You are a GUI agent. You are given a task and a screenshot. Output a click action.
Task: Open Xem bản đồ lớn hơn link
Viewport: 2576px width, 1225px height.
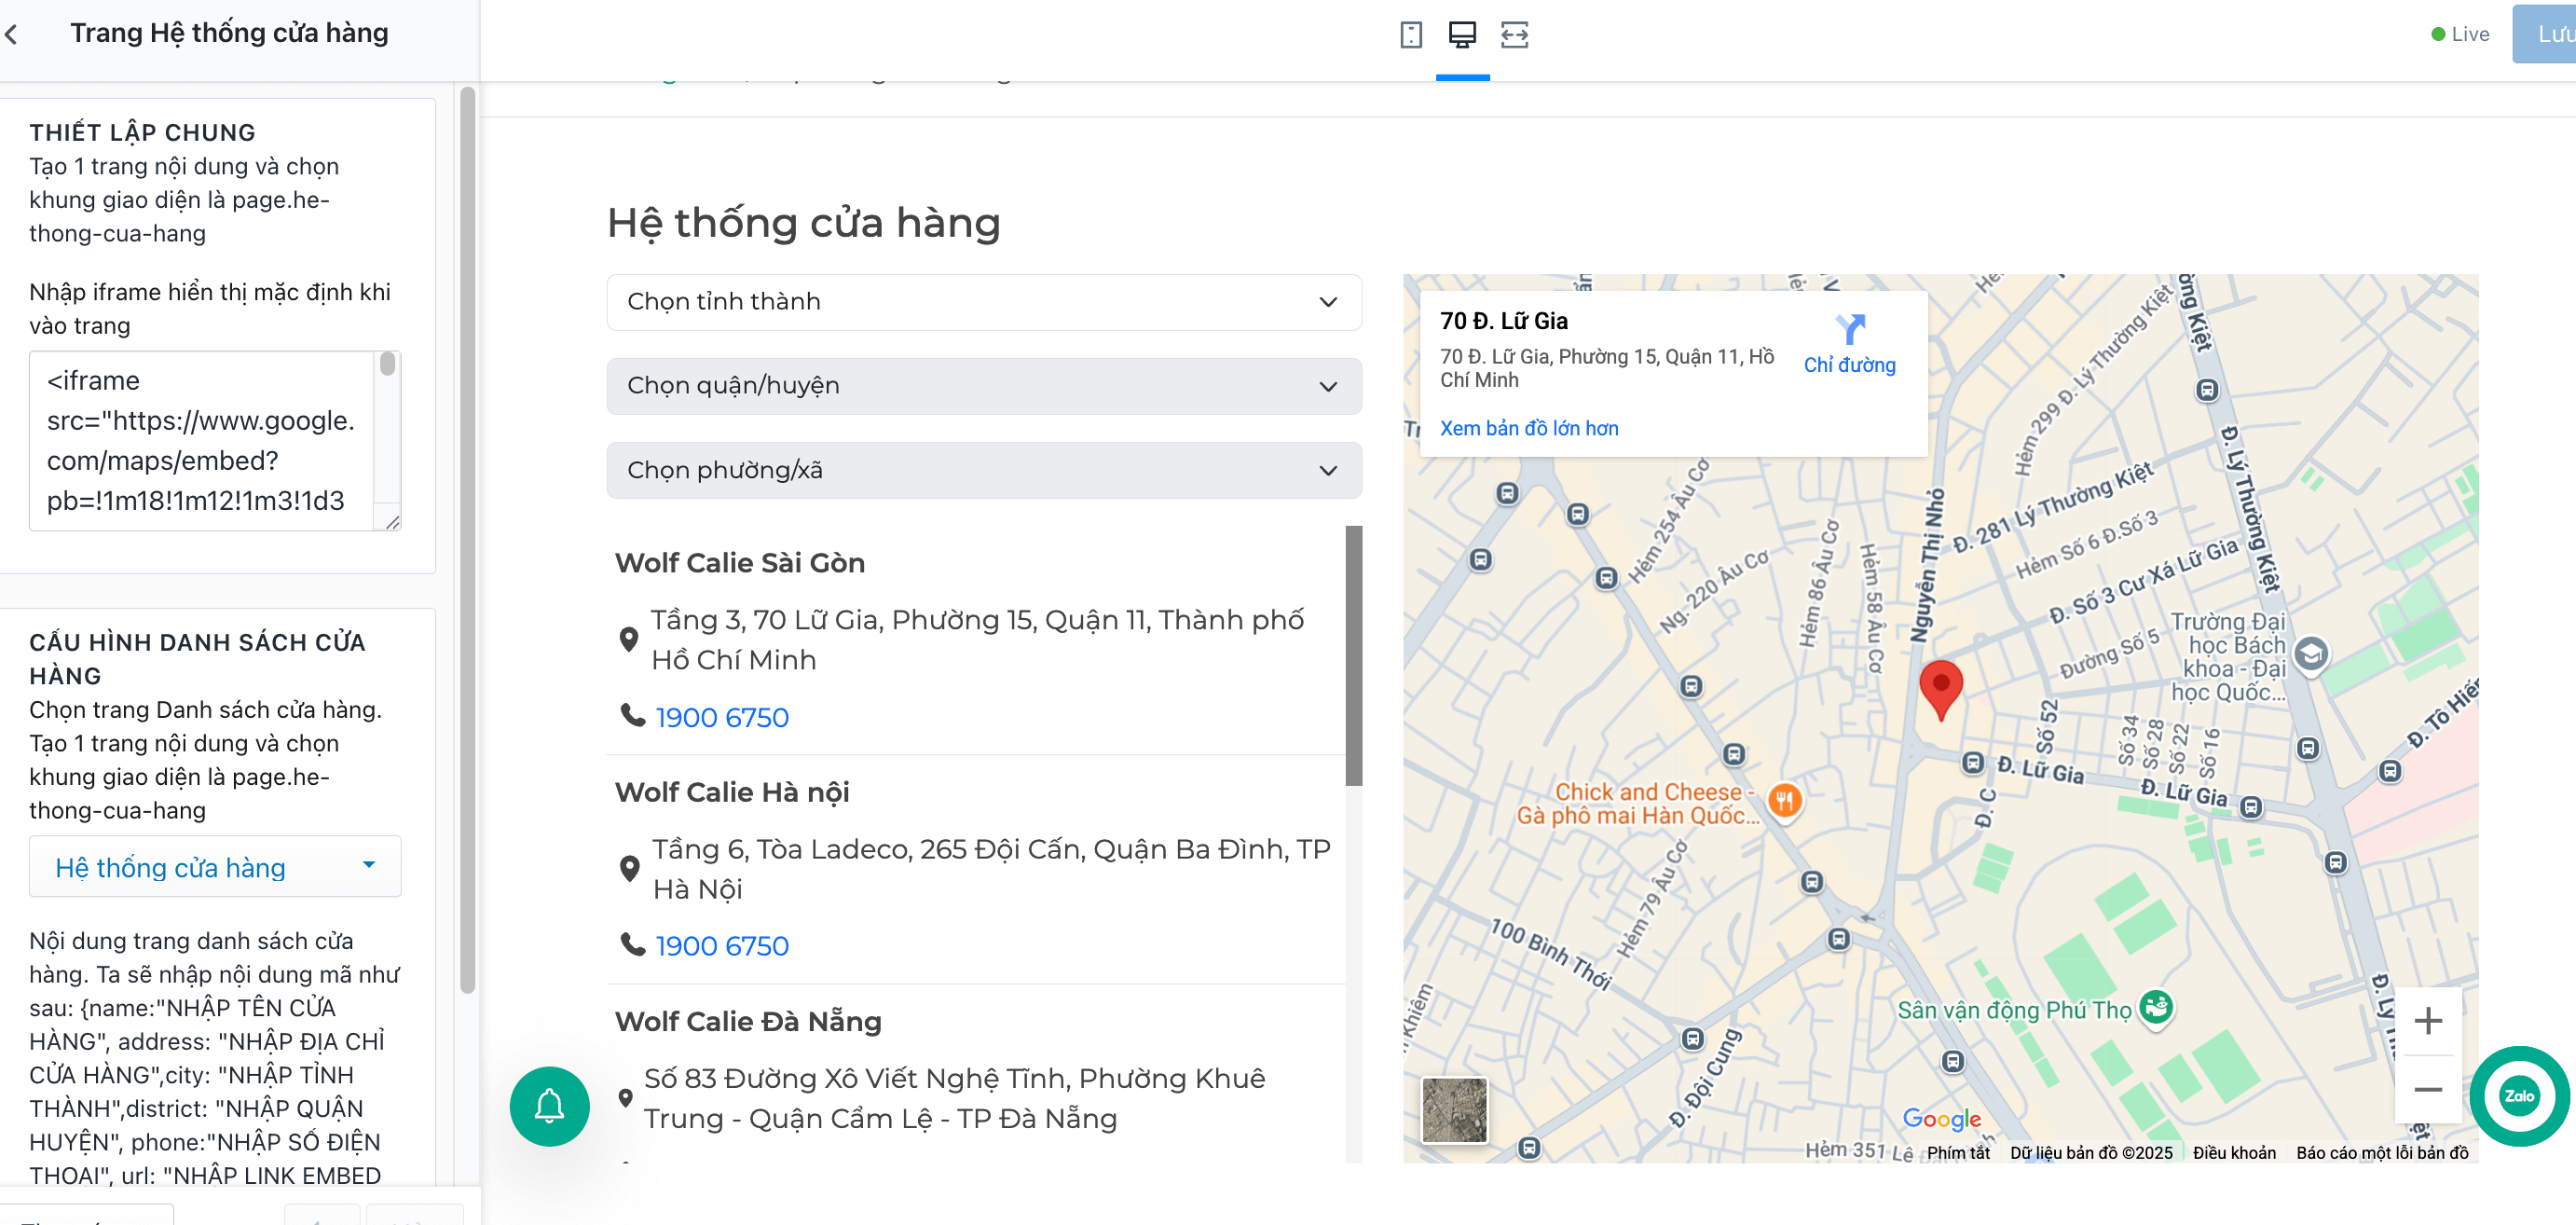[1529, 428]
